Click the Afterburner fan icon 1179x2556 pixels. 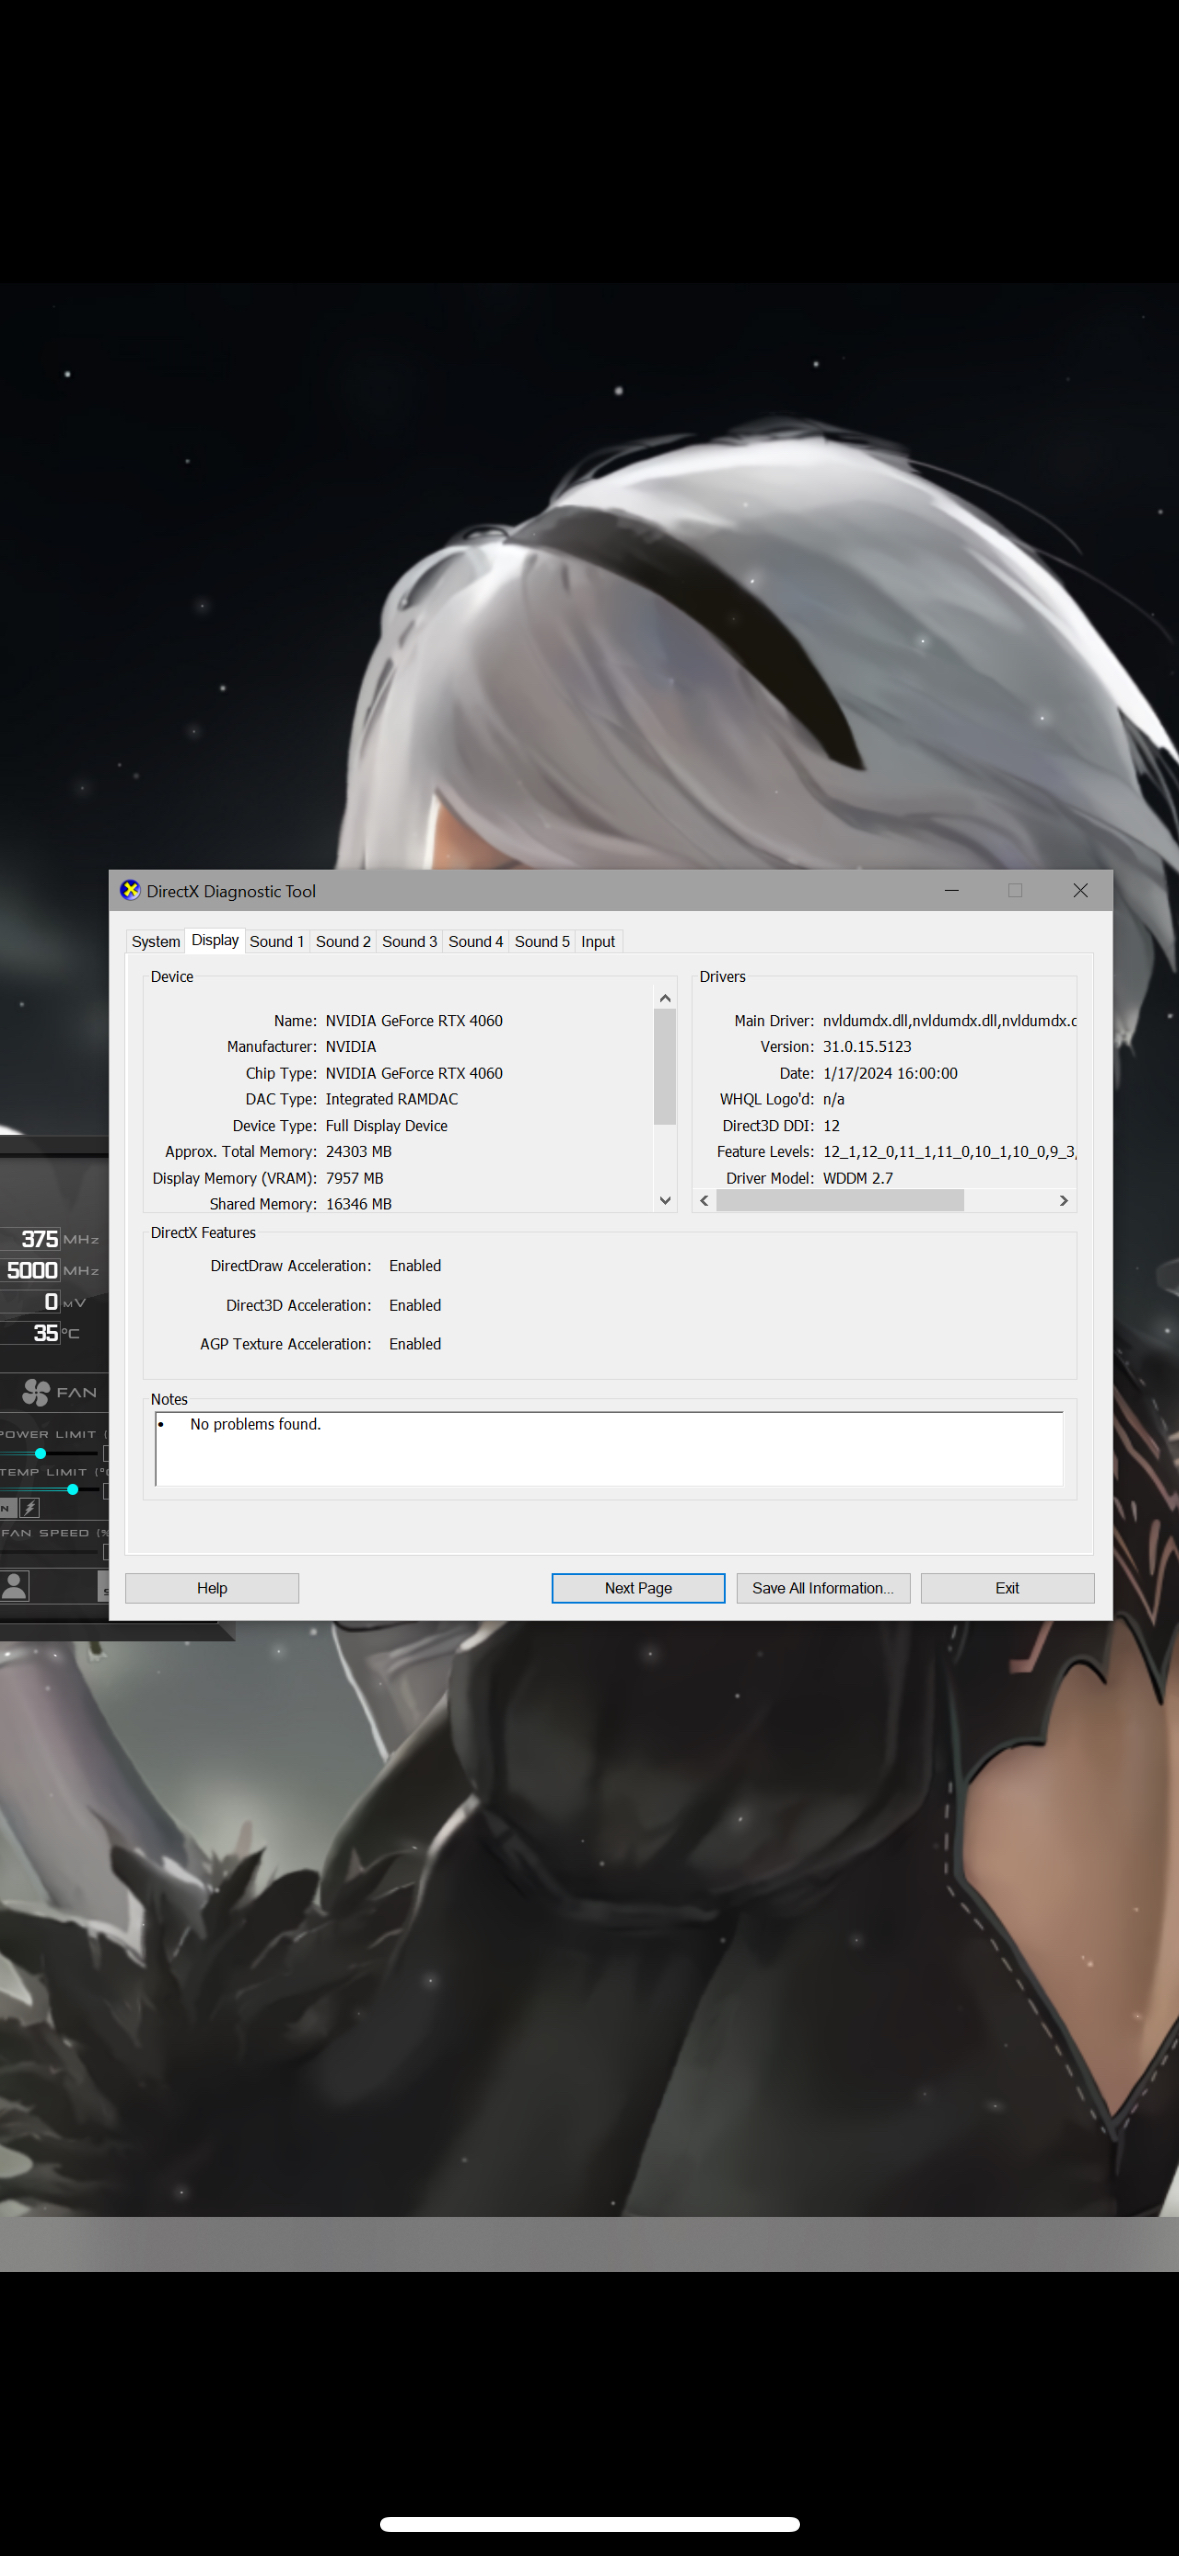pyautogui.click(x=36, y=1392)
